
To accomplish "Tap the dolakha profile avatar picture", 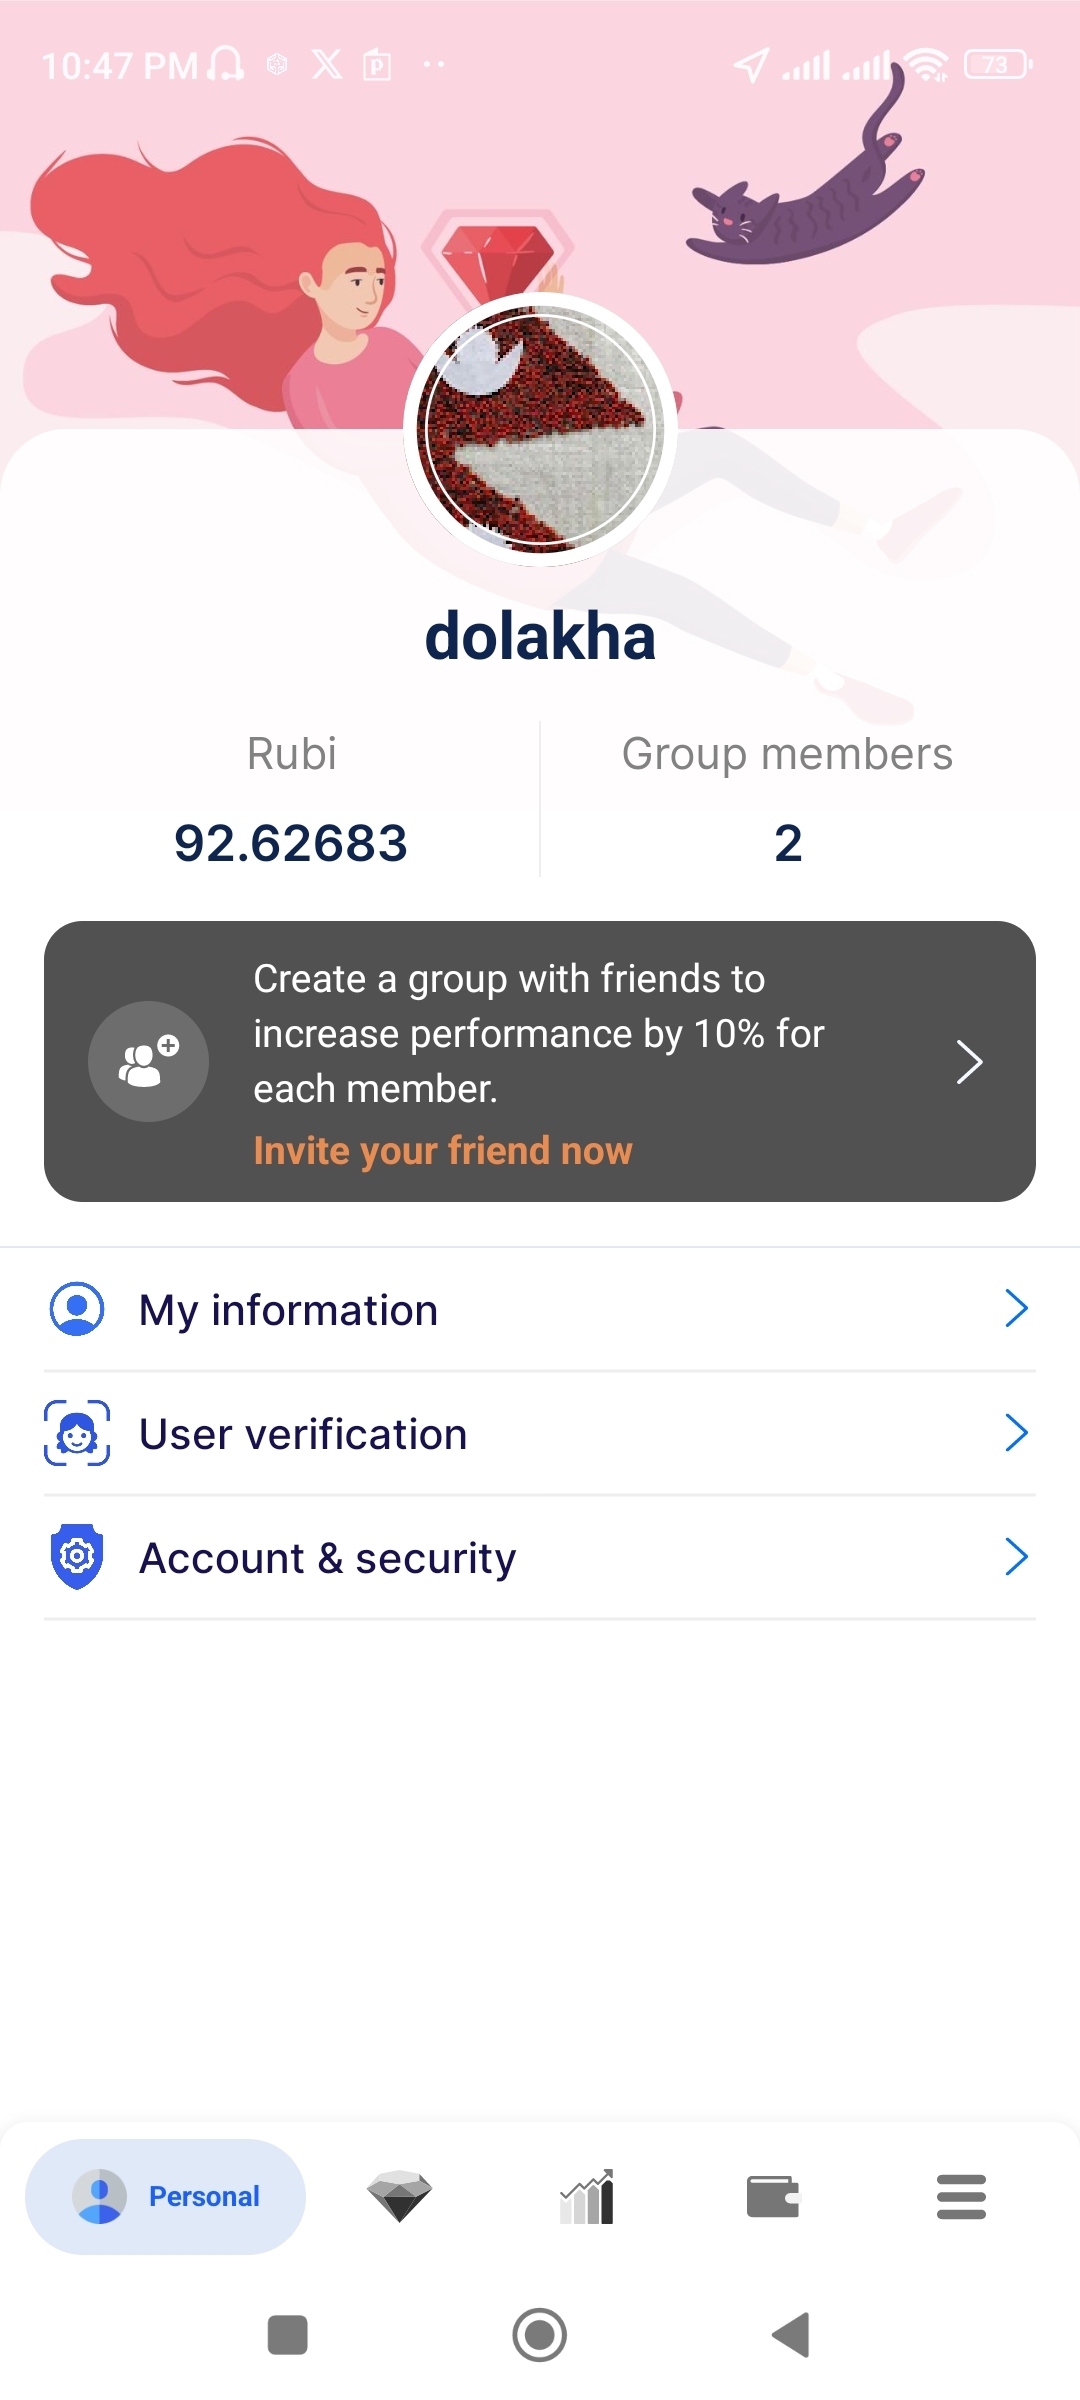I will pyautogui.click(x=540, y=430).
